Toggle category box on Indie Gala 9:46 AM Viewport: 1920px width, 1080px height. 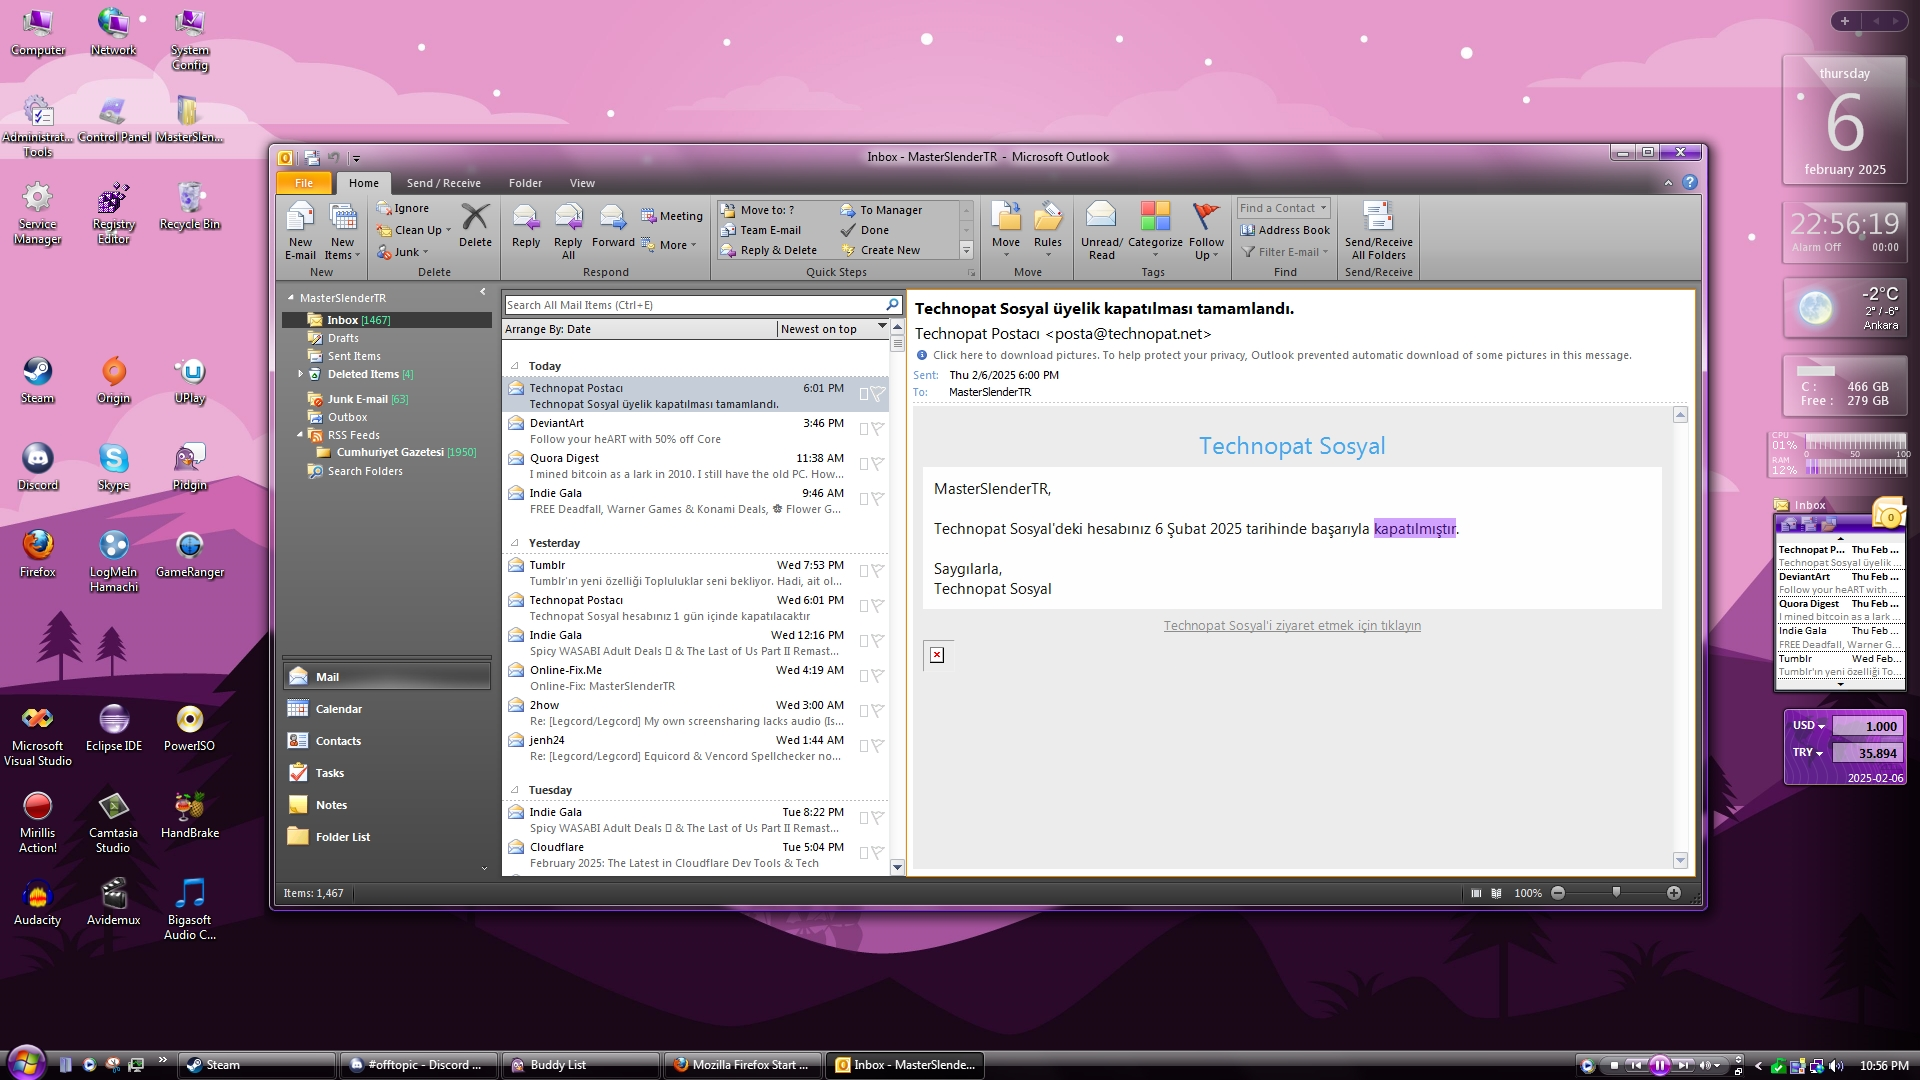tap(863, 499)
